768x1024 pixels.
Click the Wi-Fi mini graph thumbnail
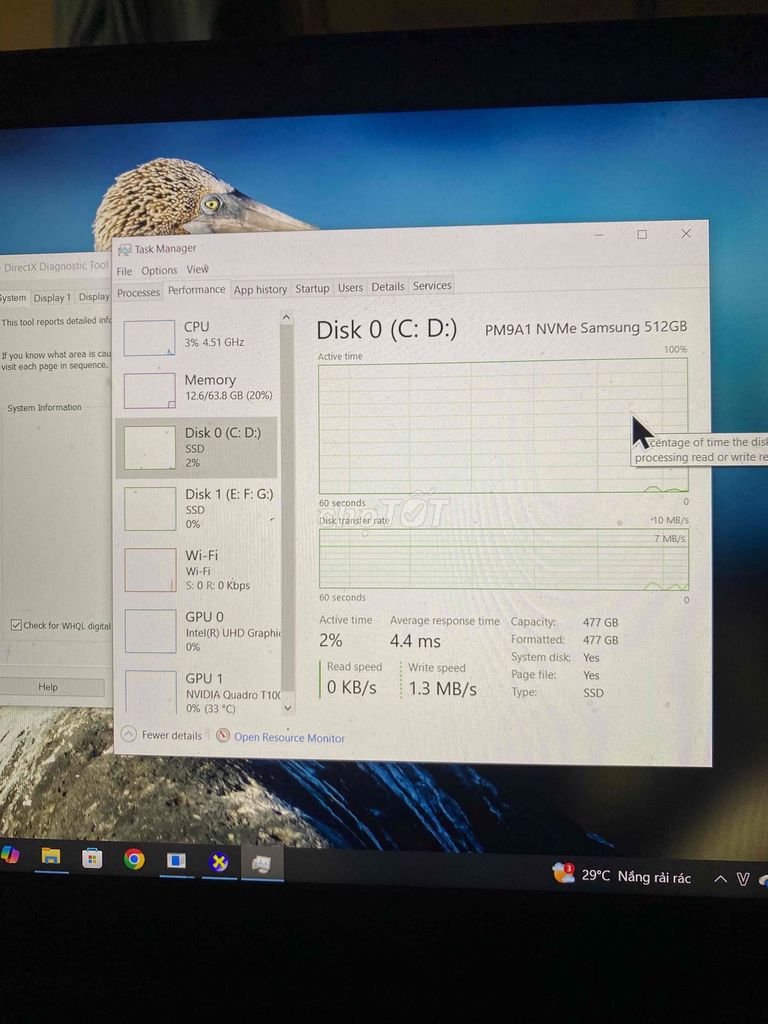[150, 570]
